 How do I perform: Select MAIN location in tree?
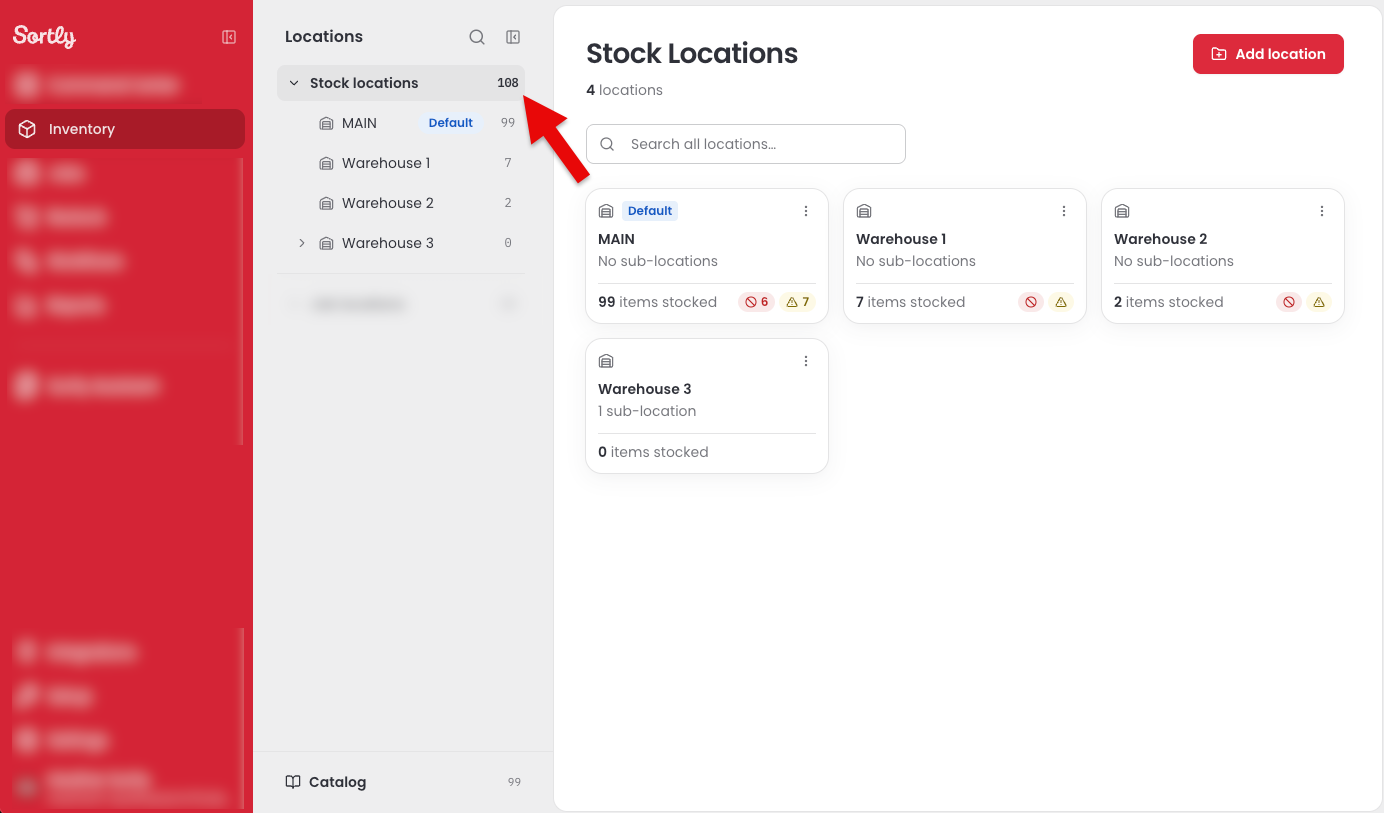359,123
